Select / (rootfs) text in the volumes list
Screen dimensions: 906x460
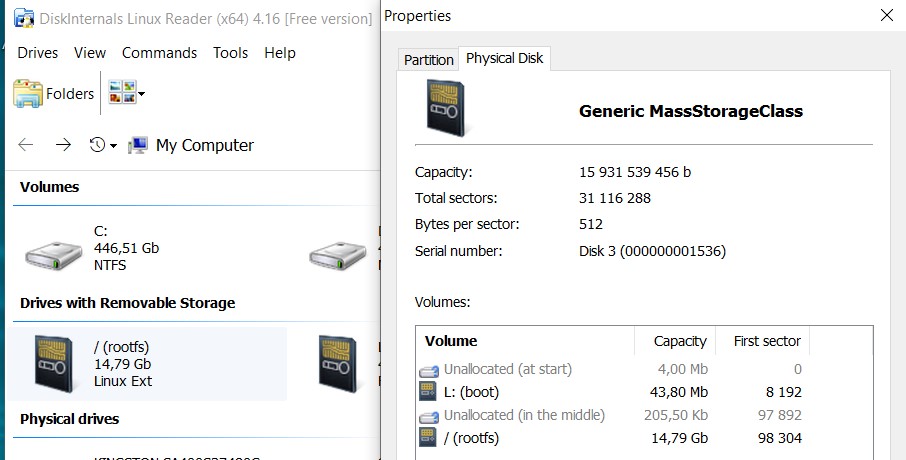(471, 438)
